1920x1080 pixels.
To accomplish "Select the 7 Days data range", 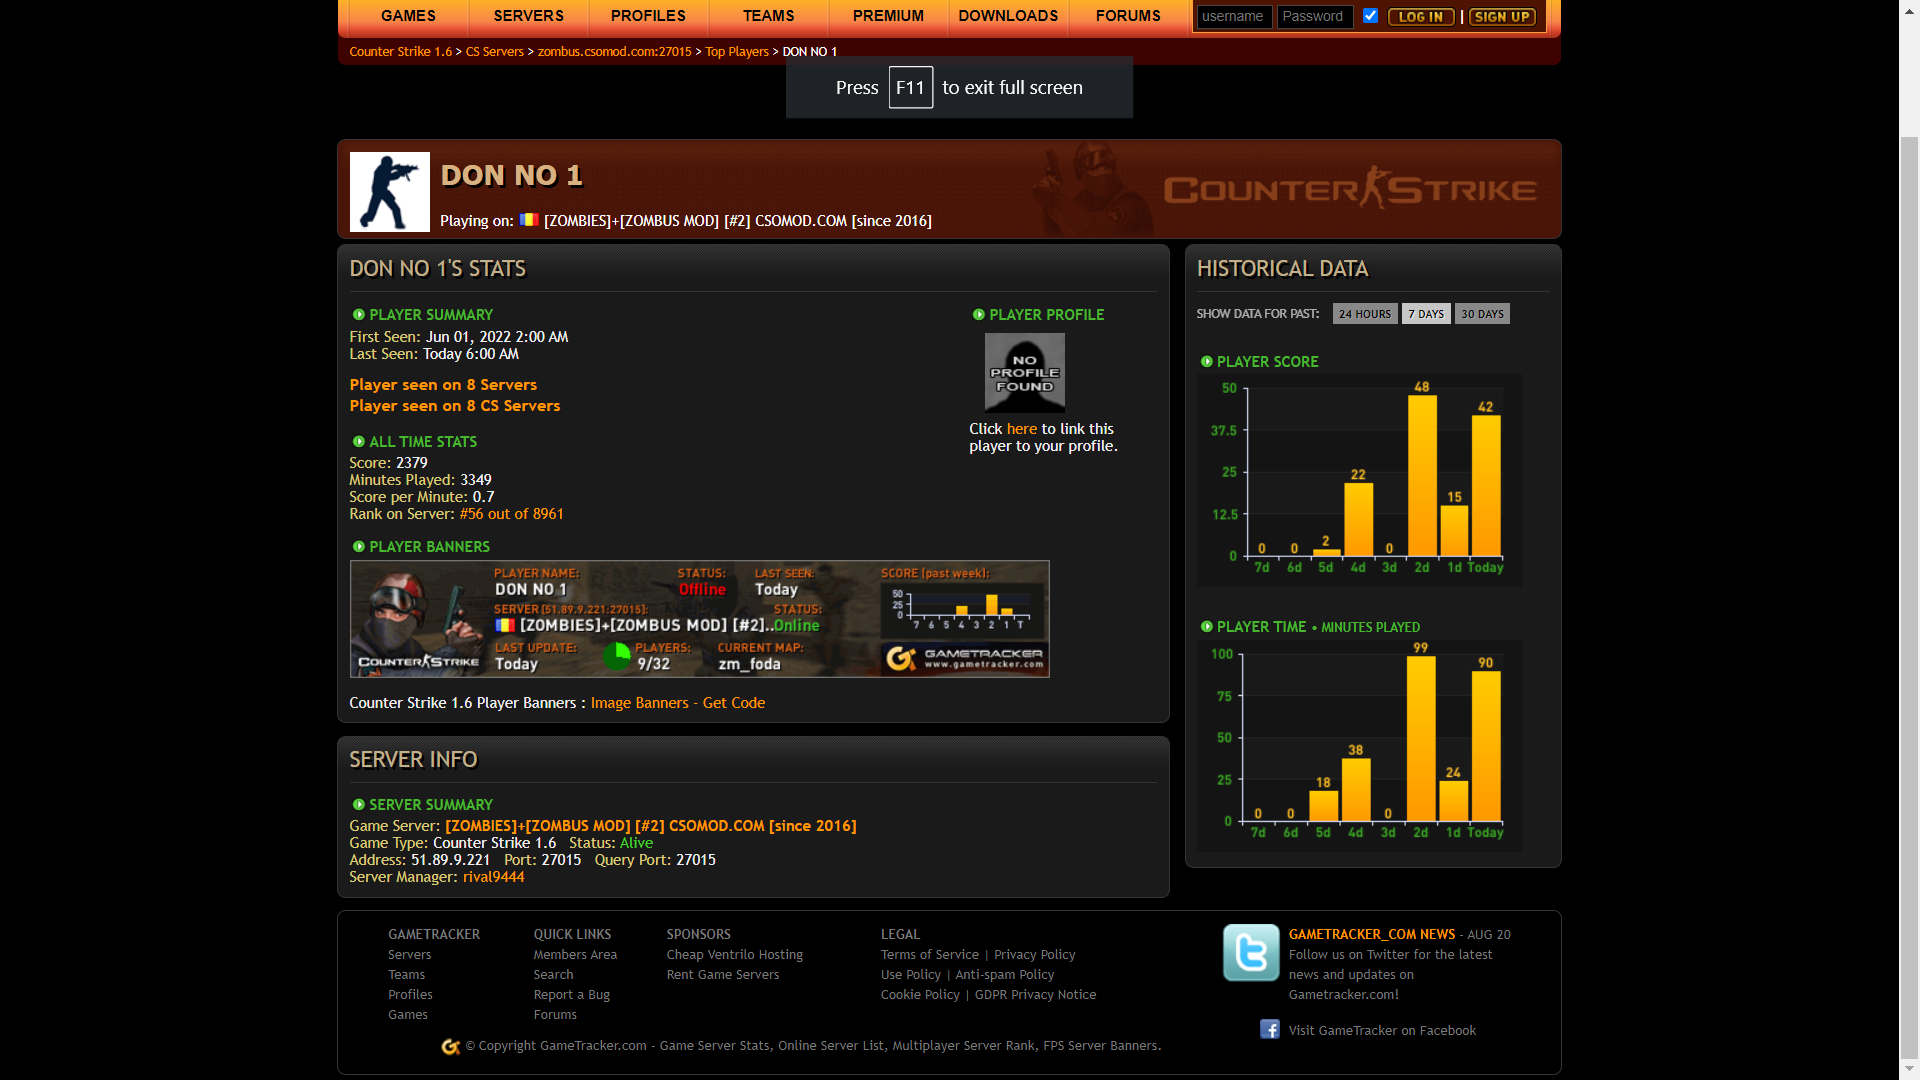I will [x=1425, y=314].
